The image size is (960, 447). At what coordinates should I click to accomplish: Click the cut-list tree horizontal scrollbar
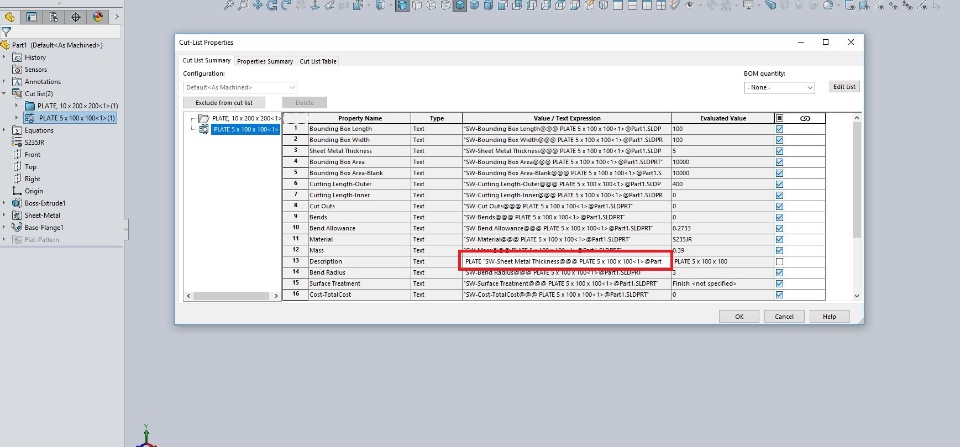coord(232,296)
